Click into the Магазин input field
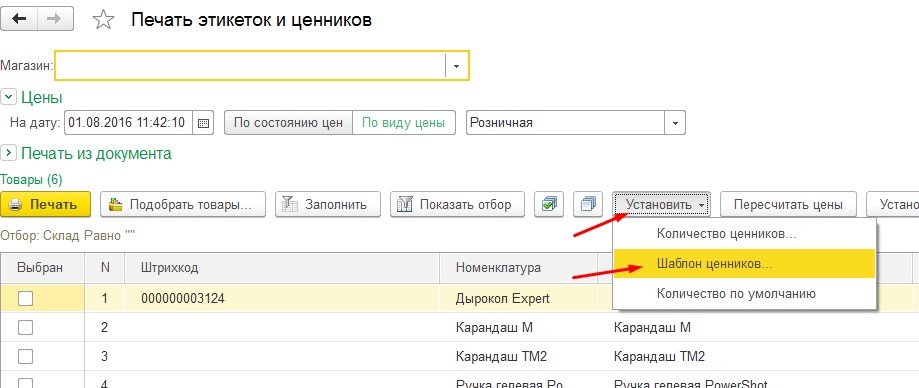The height and width of the screenshot is (388, 919). [x=250, y=66]
